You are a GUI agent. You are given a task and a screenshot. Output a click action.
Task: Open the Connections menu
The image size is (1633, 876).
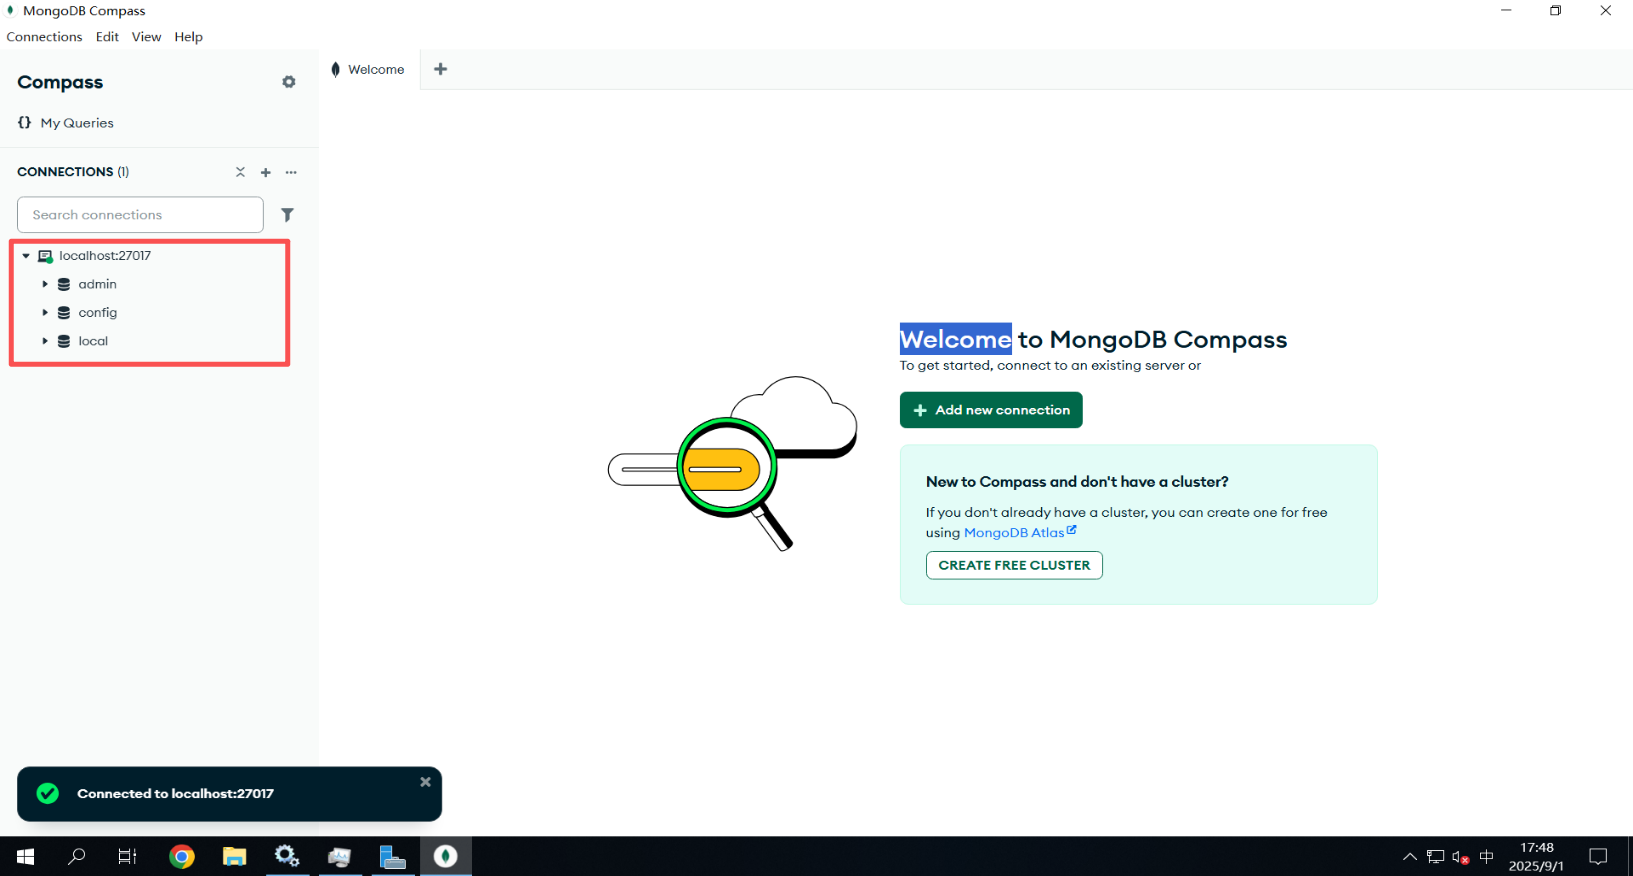point(44,37)
